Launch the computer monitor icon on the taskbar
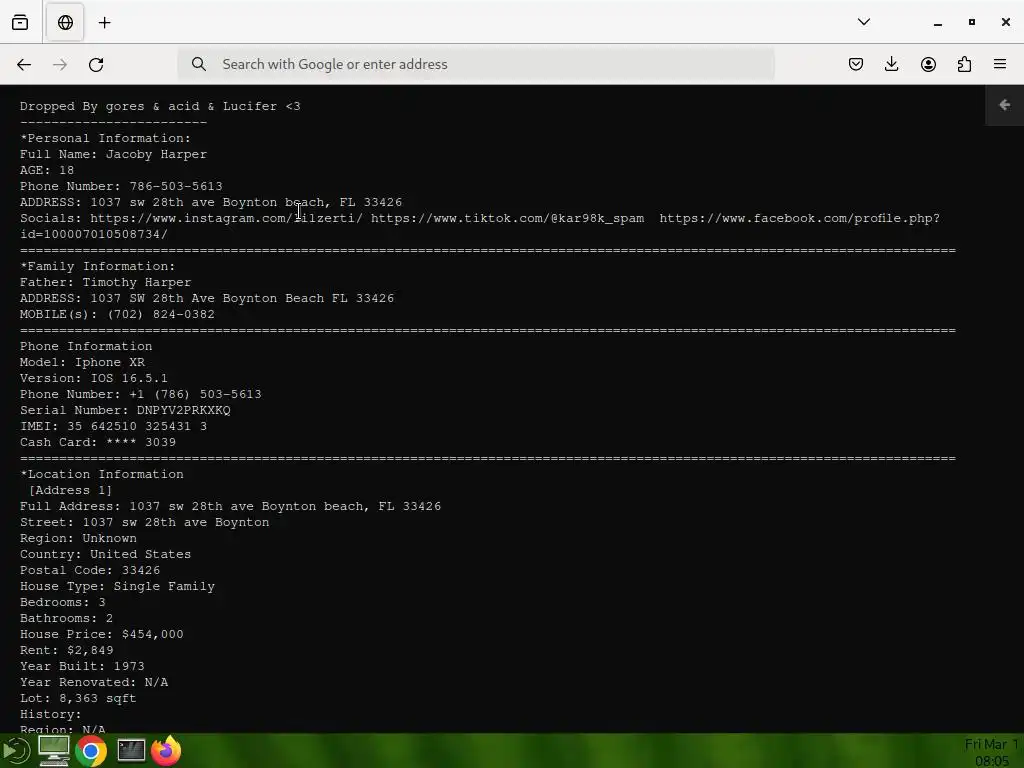Viewport: 1024px width, 768px height. click(54, 751)
